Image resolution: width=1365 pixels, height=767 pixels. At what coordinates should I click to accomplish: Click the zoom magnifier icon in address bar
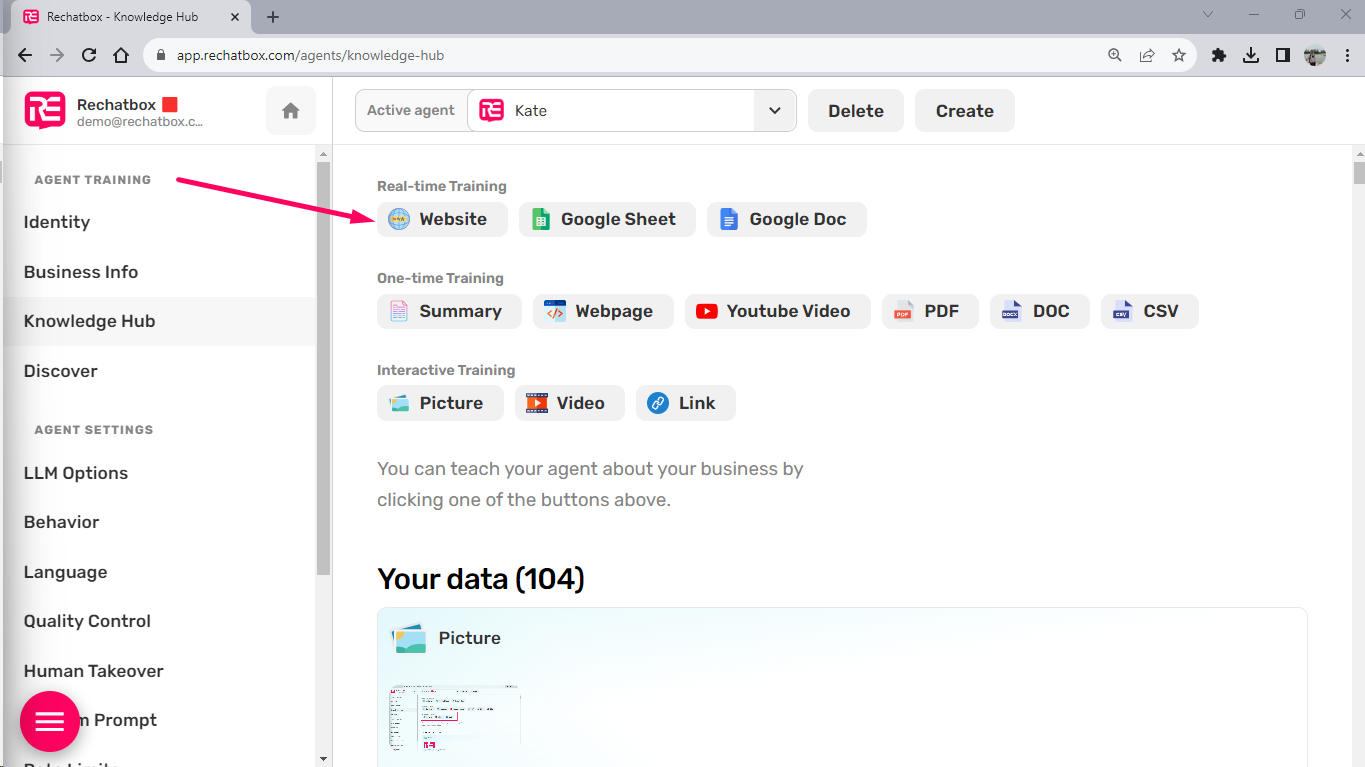(x=1115, y=56)
